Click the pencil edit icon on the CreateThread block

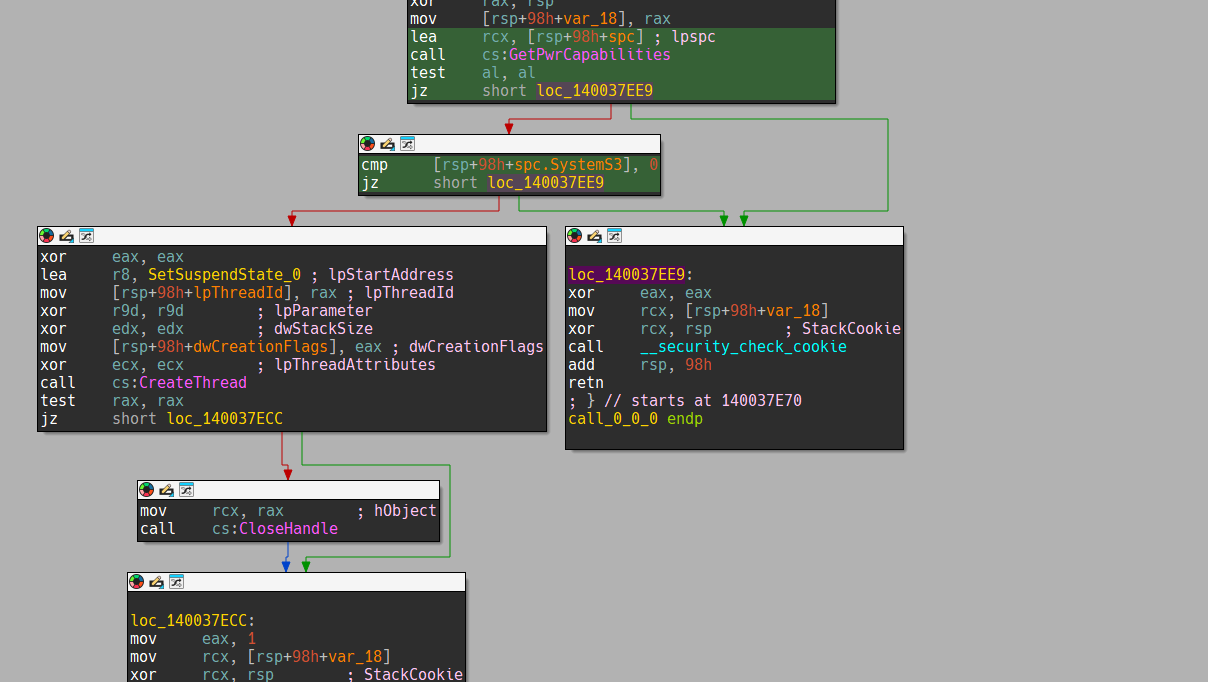pos(66,236)
